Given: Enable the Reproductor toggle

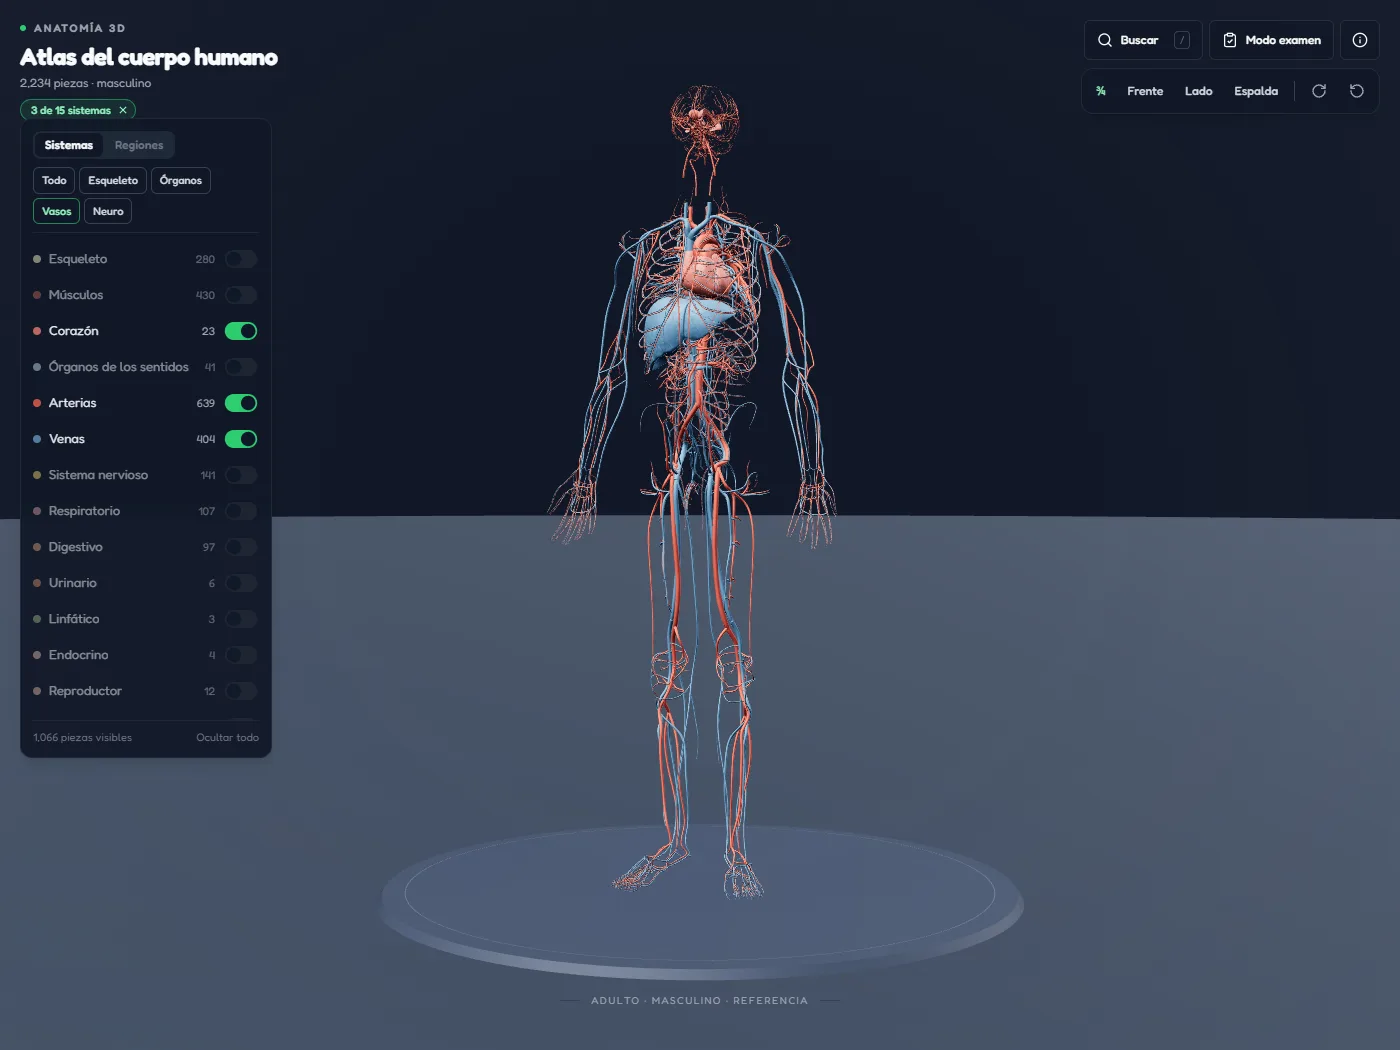Looking at the screenshot, I should click(x=241, y=691).
